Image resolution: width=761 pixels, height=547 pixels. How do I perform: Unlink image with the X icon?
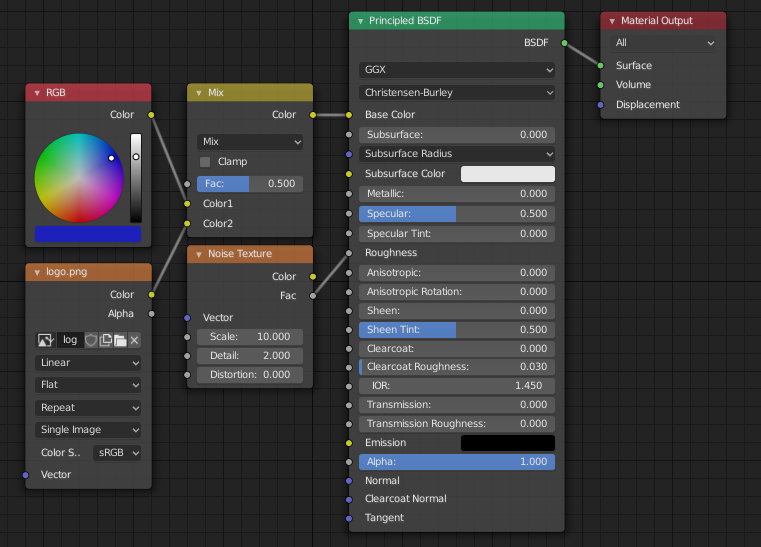[x=134, y=340]
